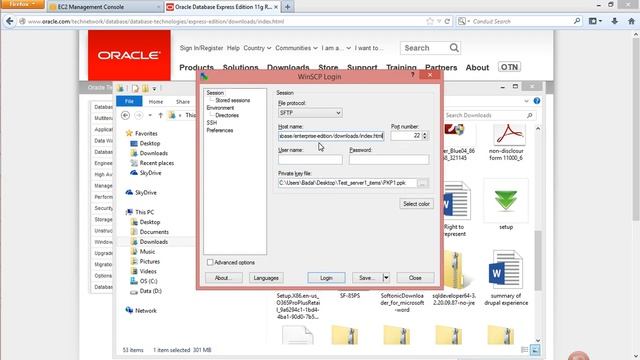Click Sign In/Register on Oracle page
640x360 pixels.
pos(201,48)
